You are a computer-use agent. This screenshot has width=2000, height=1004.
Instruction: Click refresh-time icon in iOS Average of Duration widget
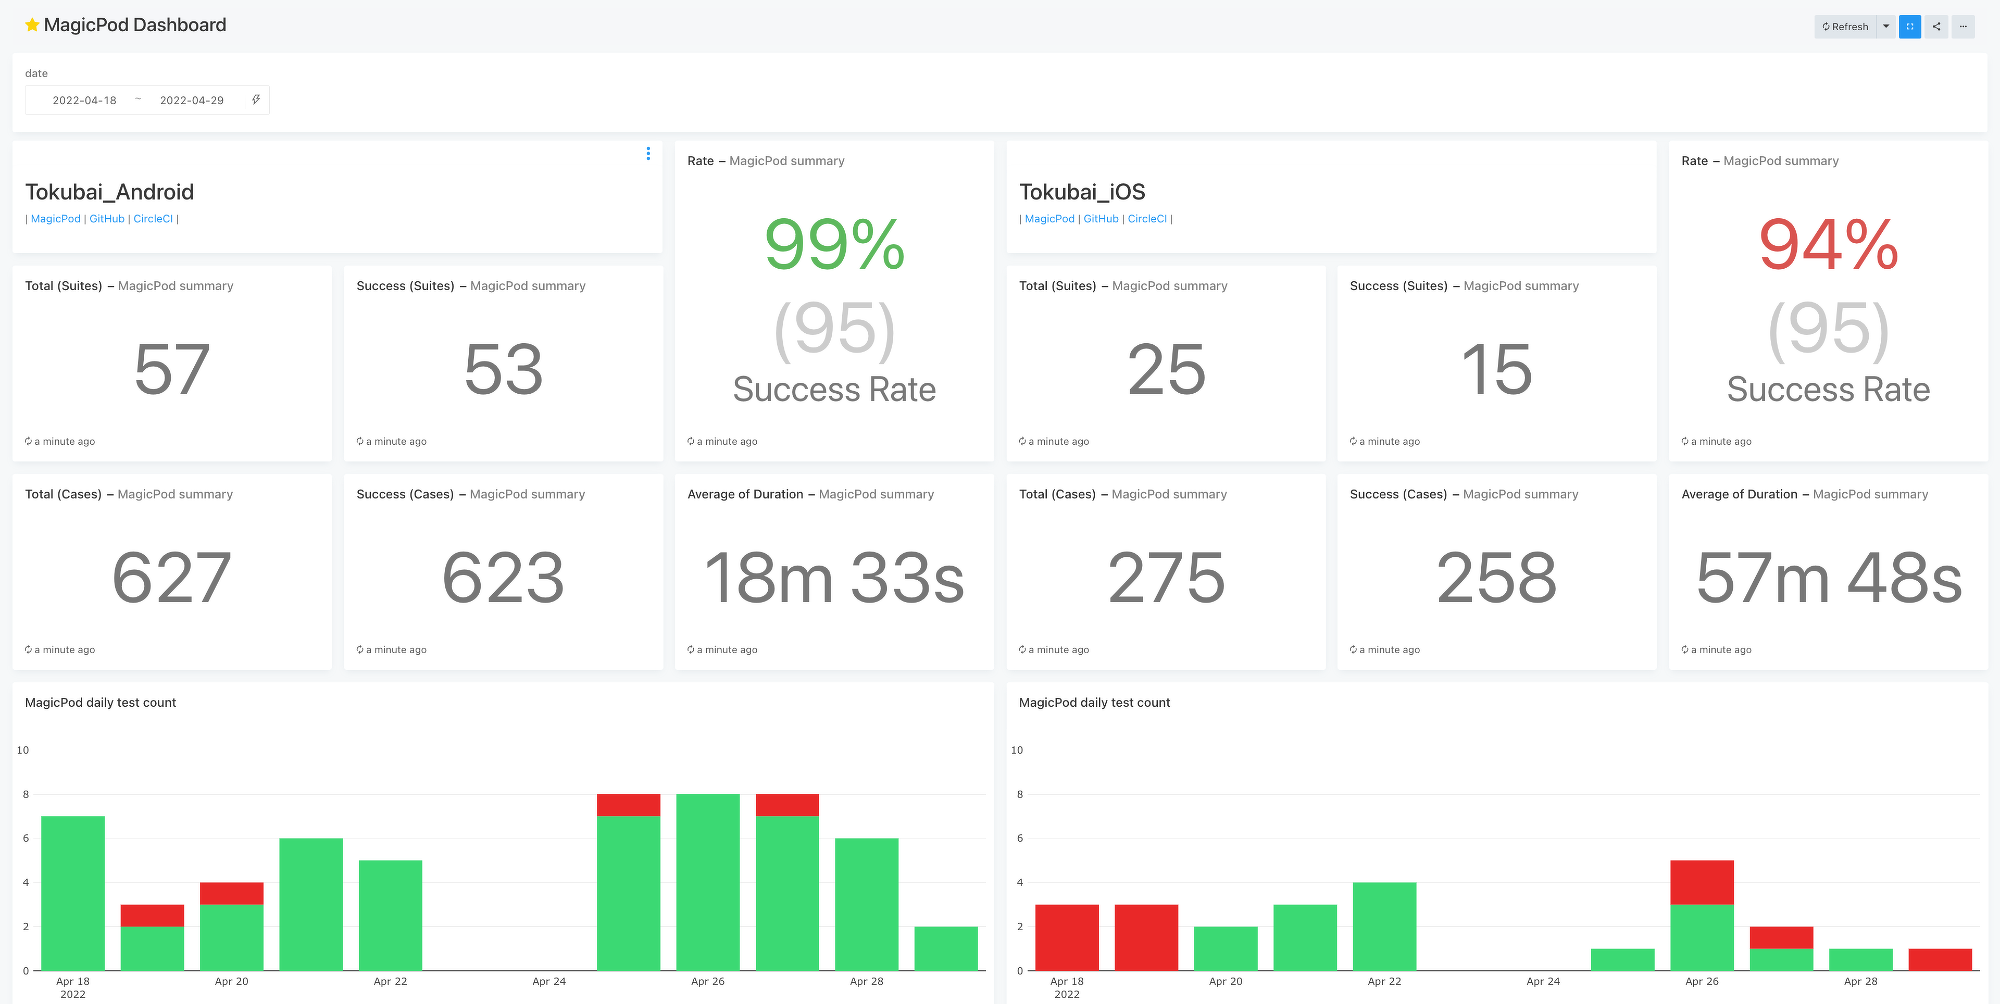(1685, 650)
